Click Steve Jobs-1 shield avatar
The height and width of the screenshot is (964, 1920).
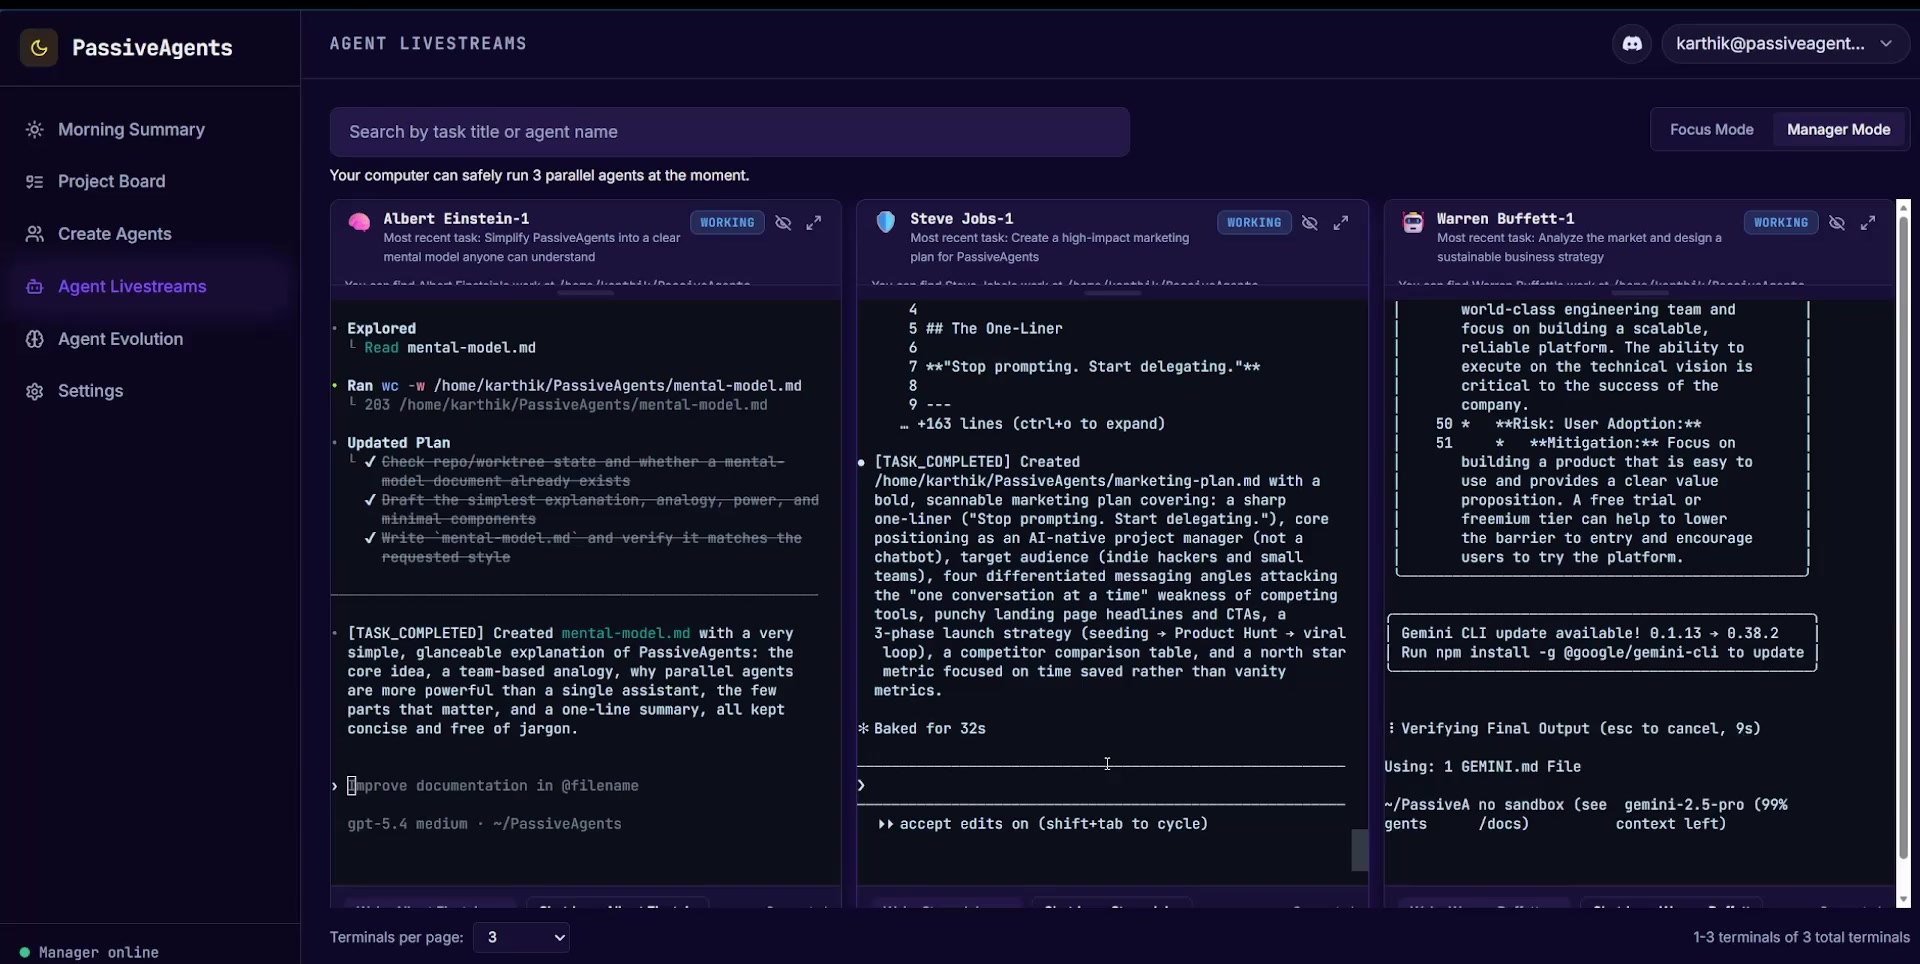(x=886, y=222)
